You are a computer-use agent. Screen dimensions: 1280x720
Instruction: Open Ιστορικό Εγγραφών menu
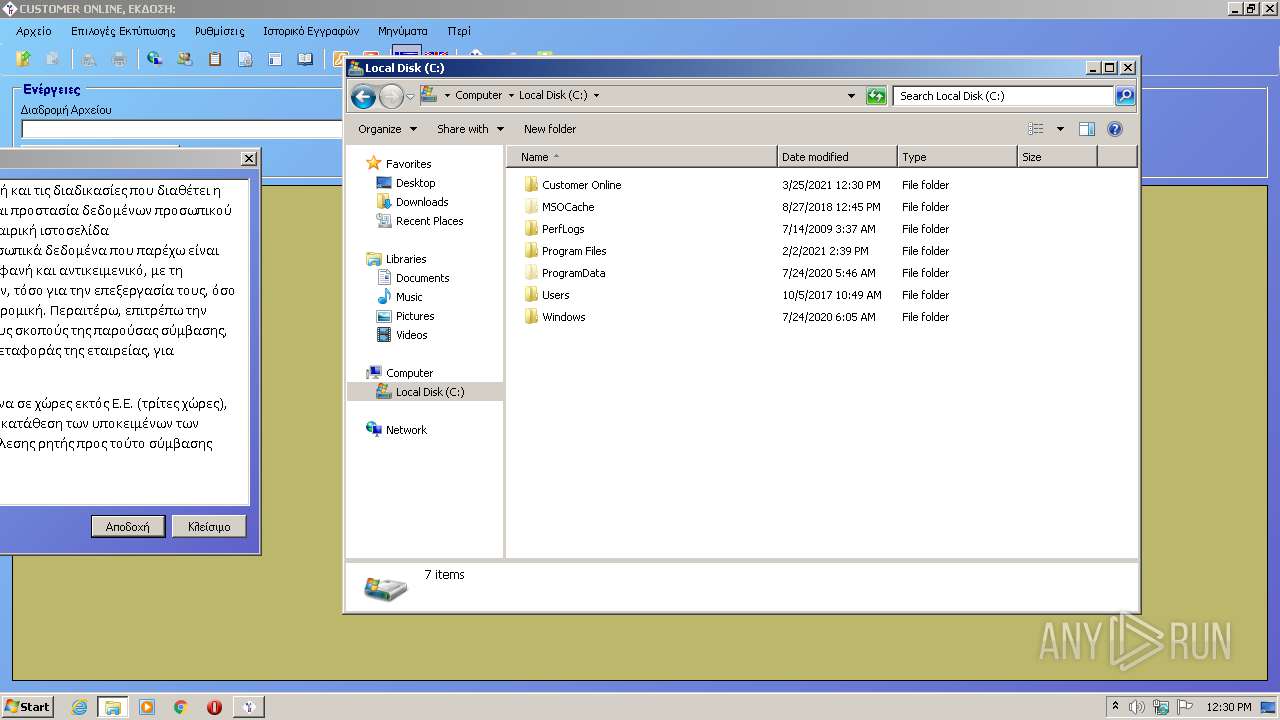(311, 31)
